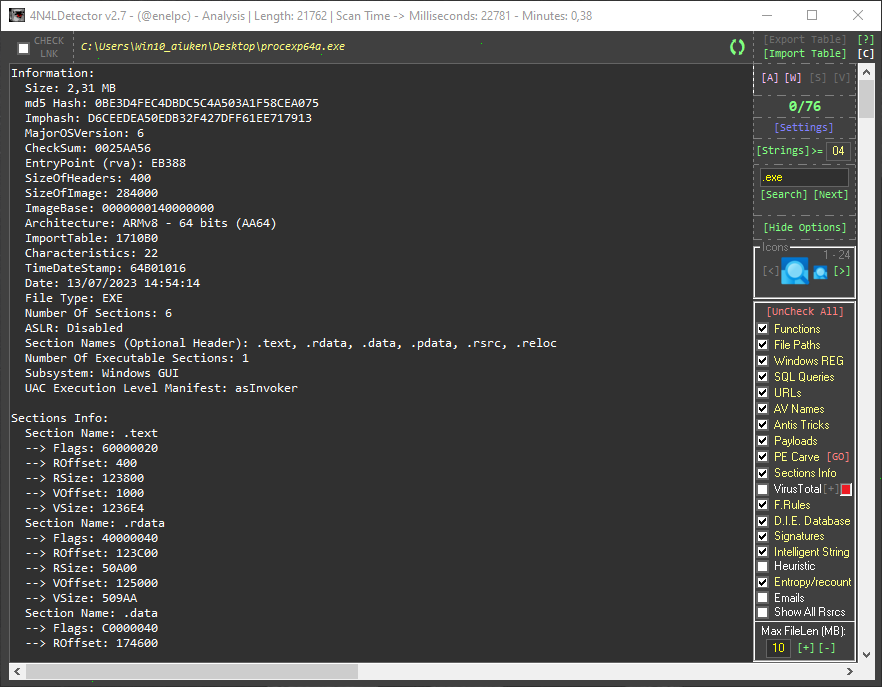
Task: Click the green refresh icon beside file path
Action: point(737,47)
